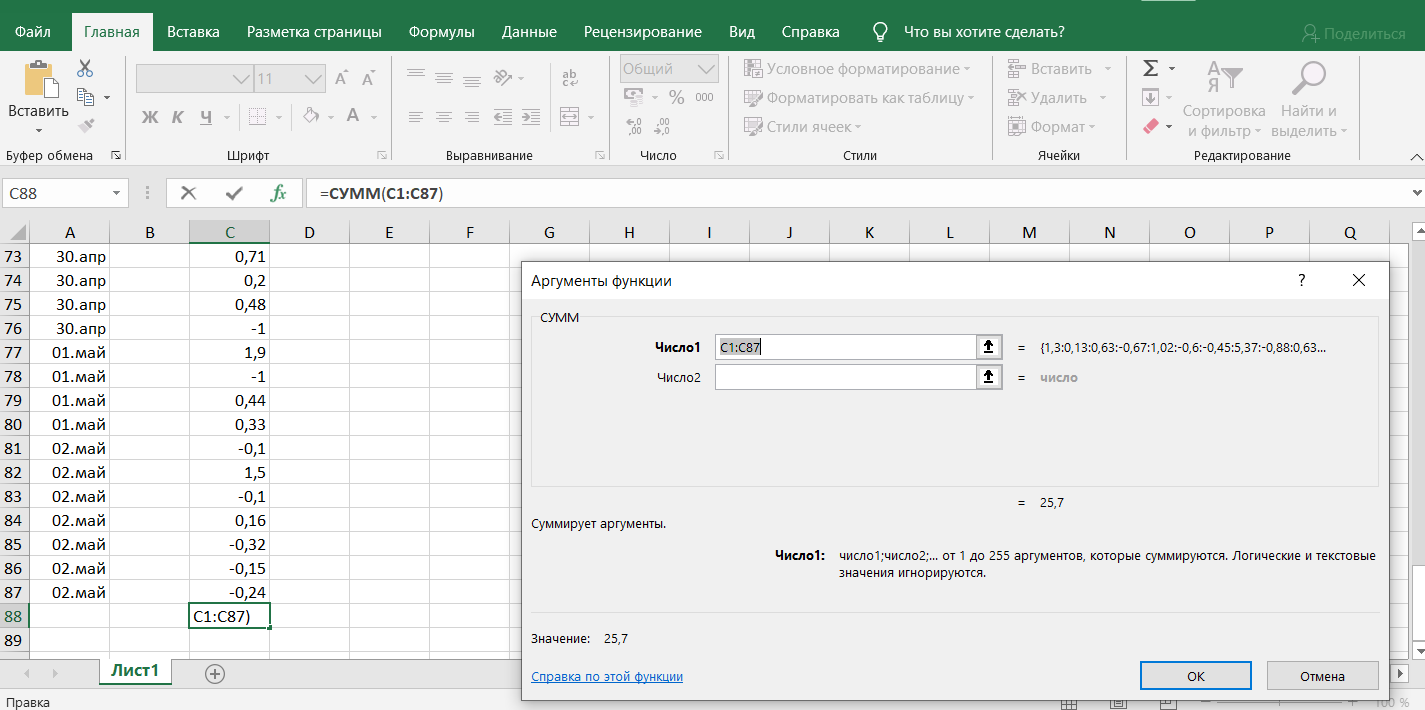Image resolution: width=1425 pixels, height=710 pixels.
Task: Collapse dialog using Число1 range selector
Action: pyautogui.click(x=988, y=347)
